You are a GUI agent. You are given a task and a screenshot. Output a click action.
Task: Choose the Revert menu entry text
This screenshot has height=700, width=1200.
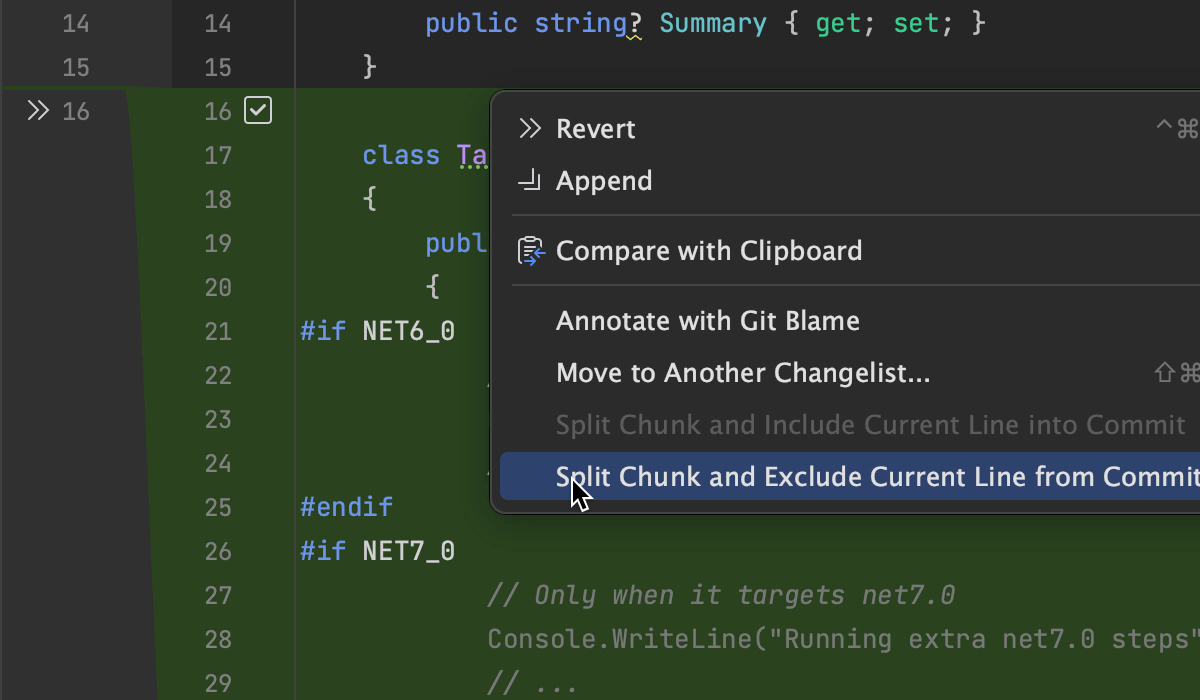tap(595, 129)
